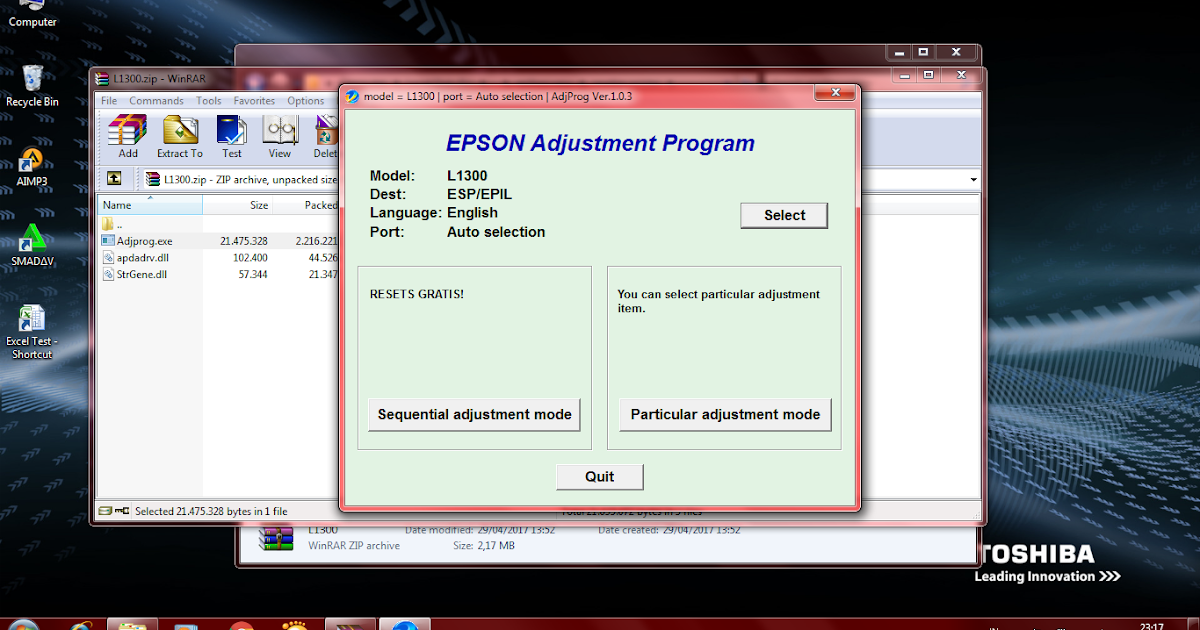This screenshot has height=630, width=1200.
Task: Sort by the Name column header
Action: coord(150,205)
